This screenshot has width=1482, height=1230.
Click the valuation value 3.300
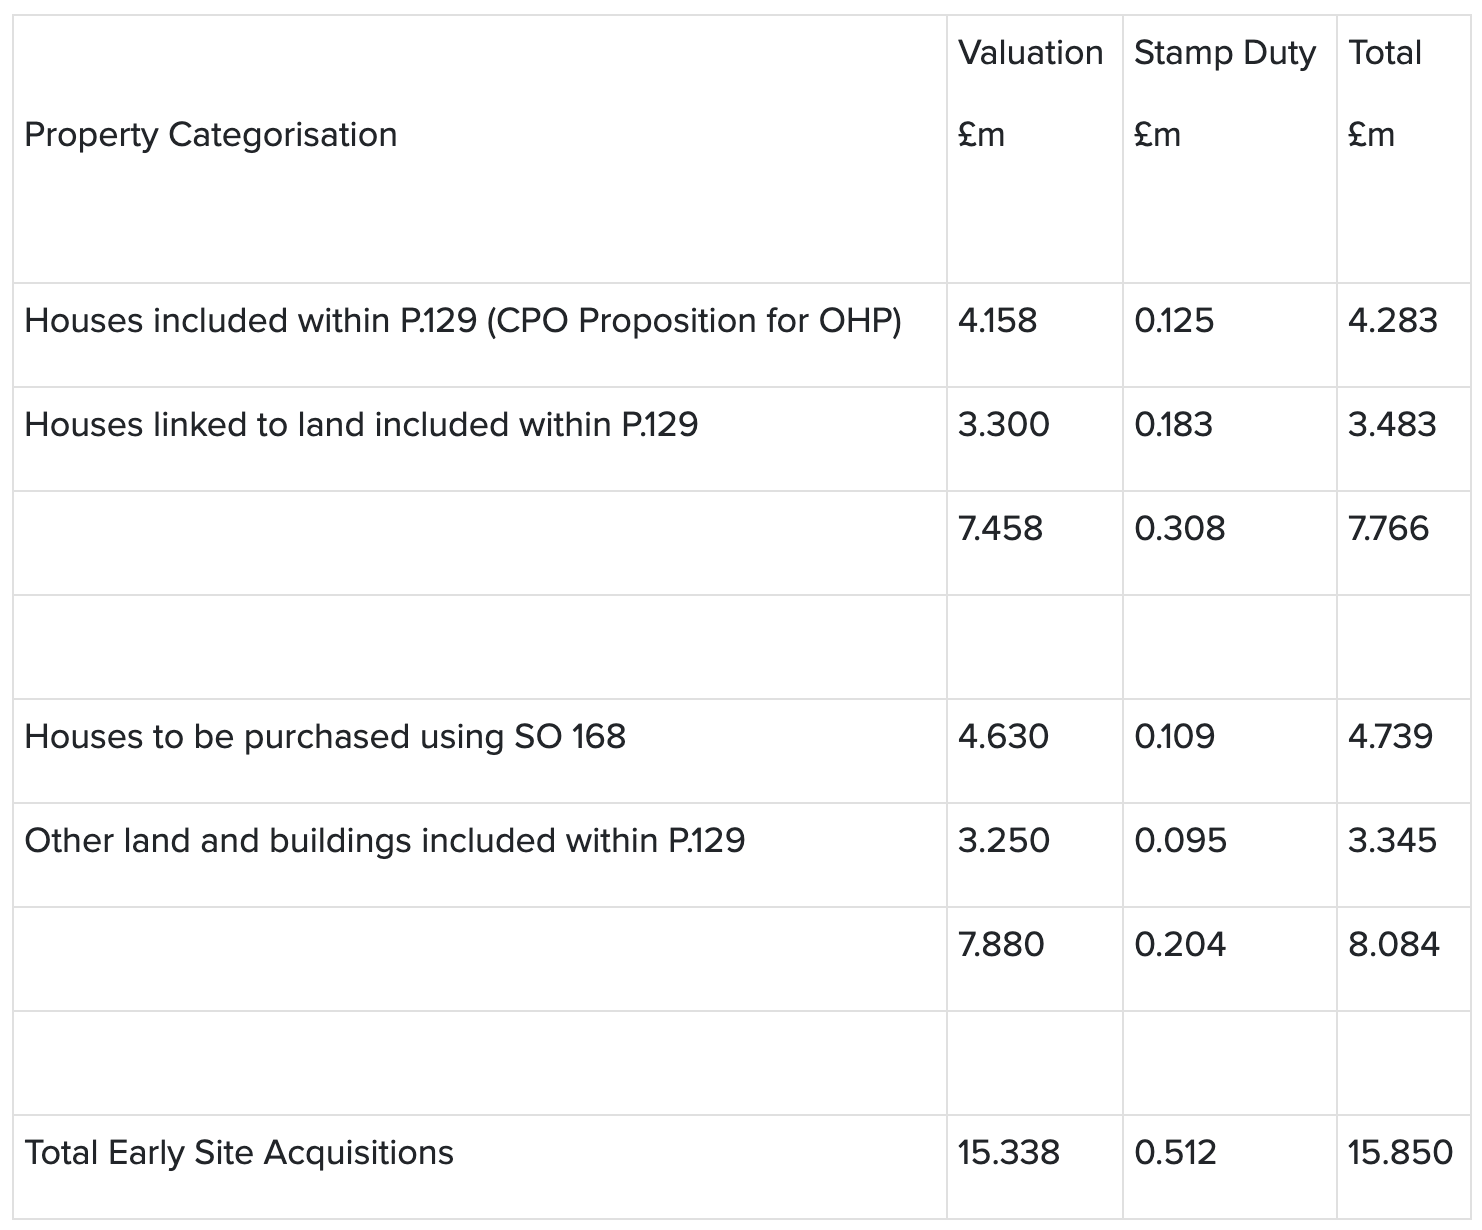coord(1004,425)
